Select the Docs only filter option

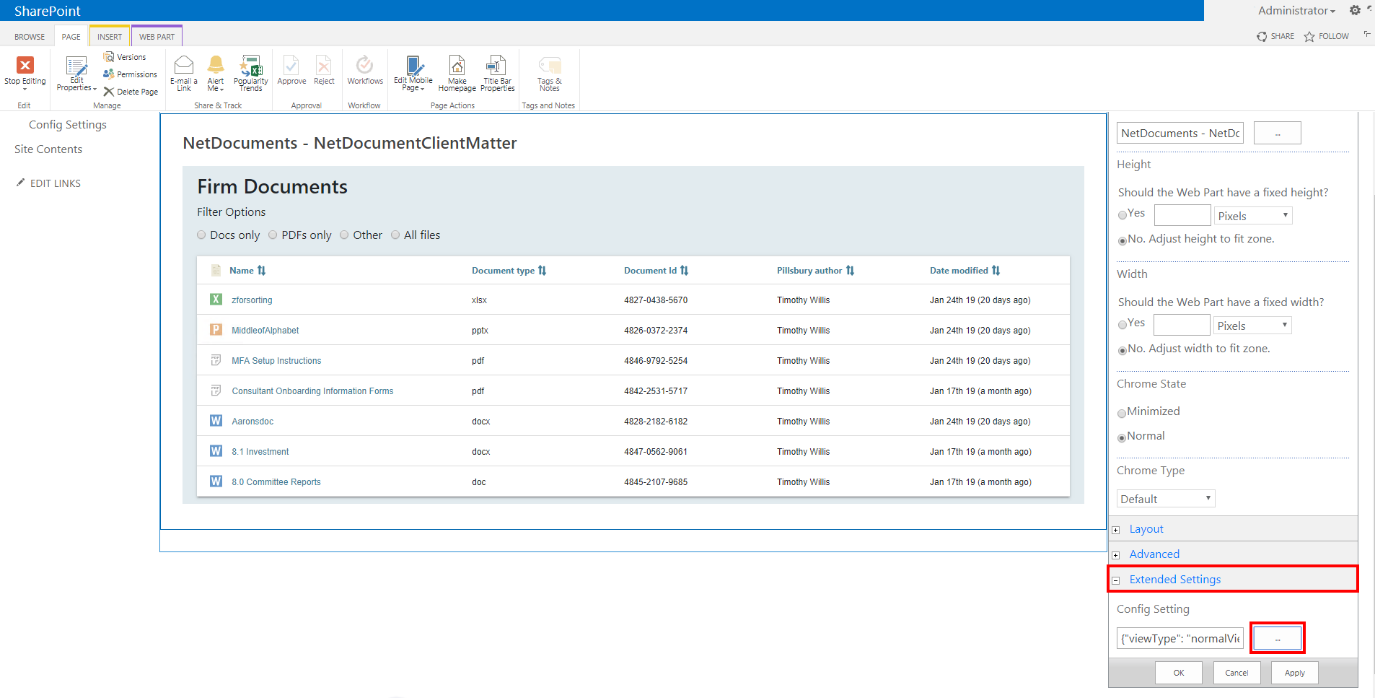click(201, 235)
